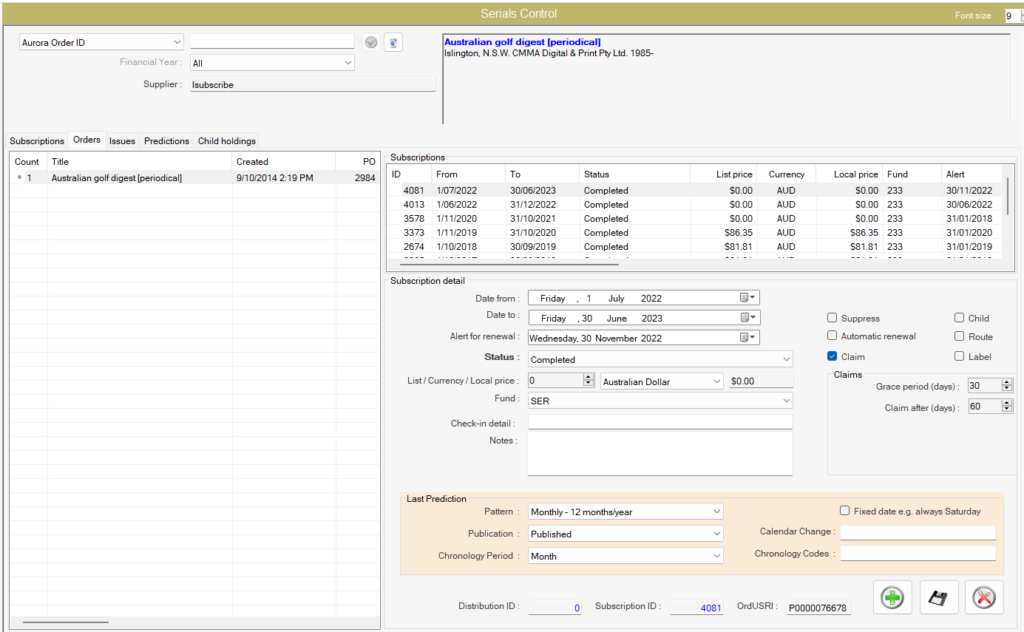Toggle the Automatic renewal checkbox
This screenshot has width=1024, height=632.
coord(832,336)
